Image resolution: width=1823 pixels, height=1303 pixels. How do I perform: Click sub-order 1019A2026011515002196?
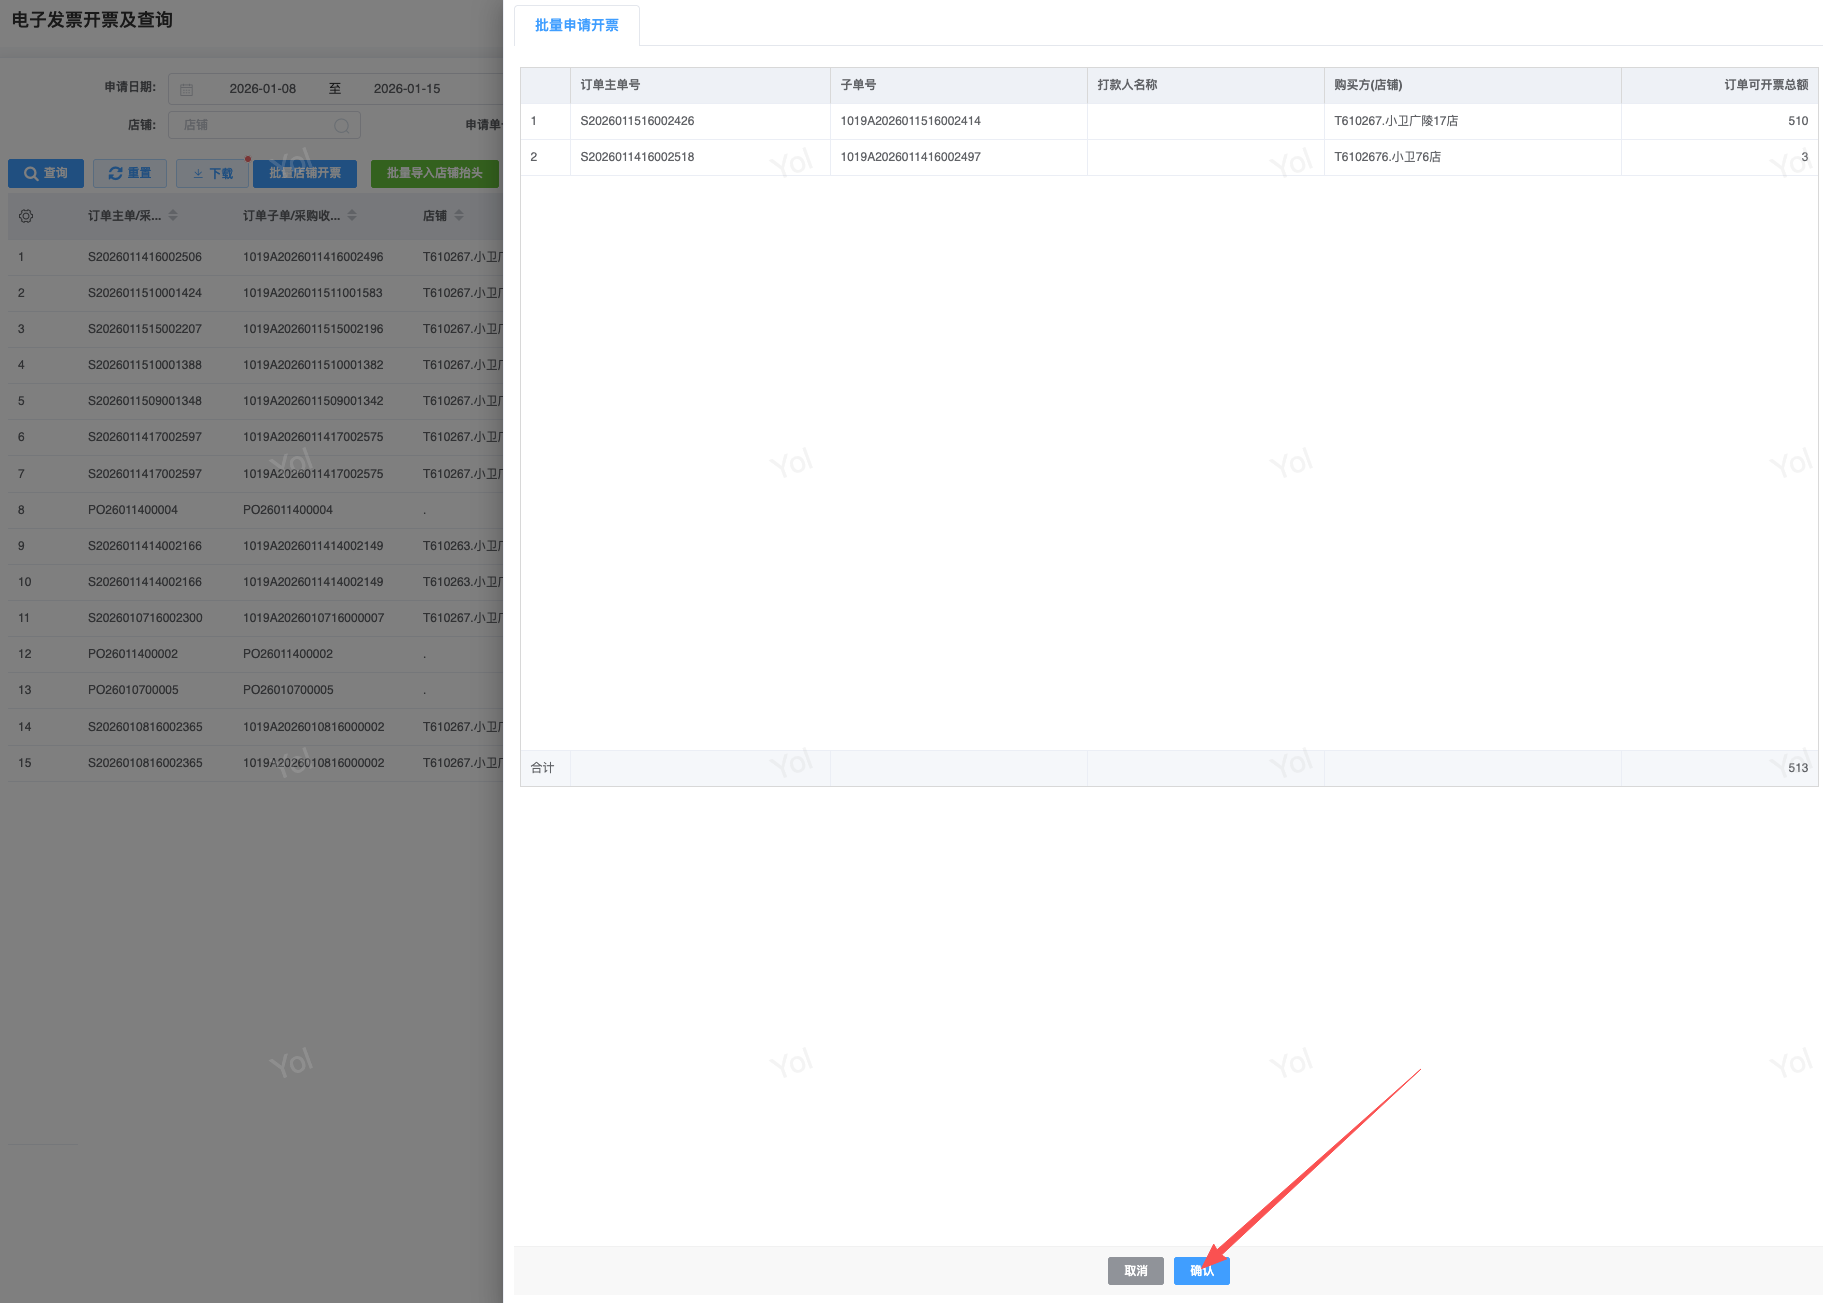313,329
